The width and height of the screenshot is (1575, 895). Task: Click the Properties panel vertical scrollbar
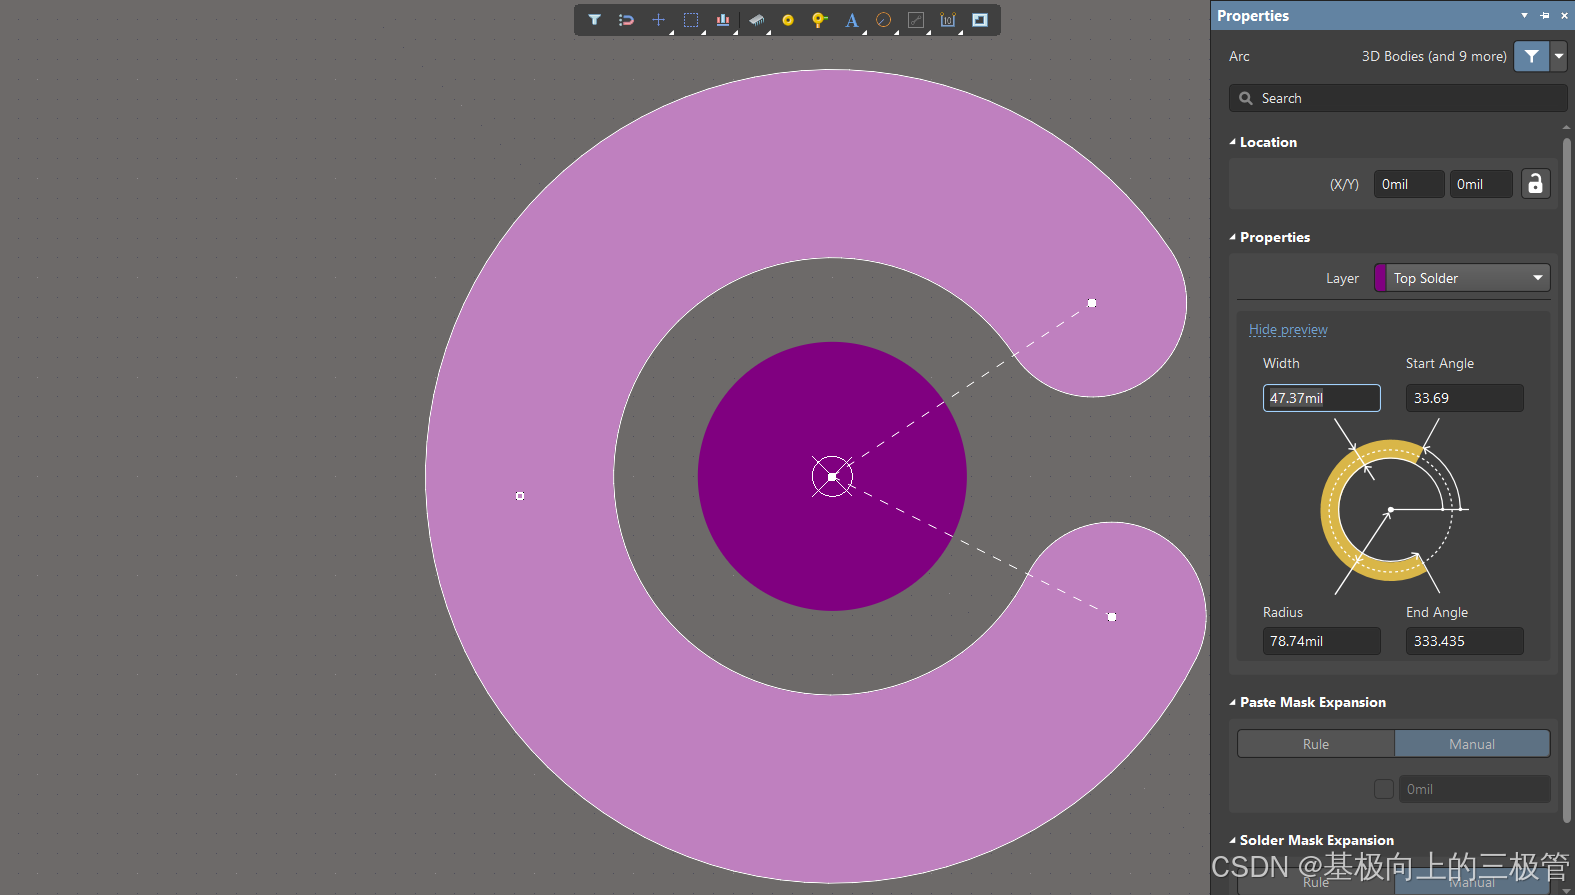coord(1566,480)
